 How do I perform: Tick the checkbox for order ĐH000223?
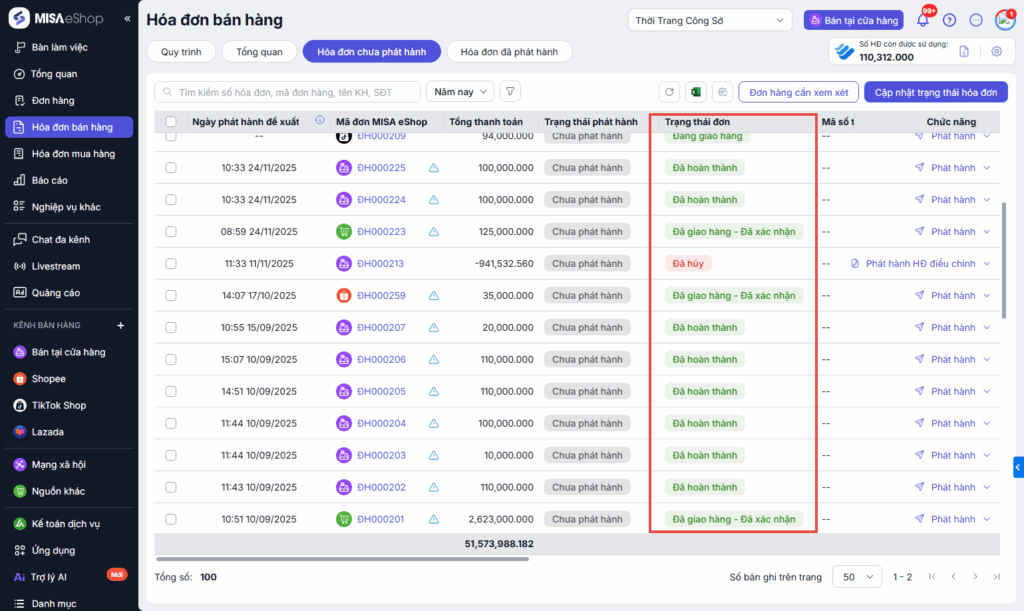pos(171,232)
